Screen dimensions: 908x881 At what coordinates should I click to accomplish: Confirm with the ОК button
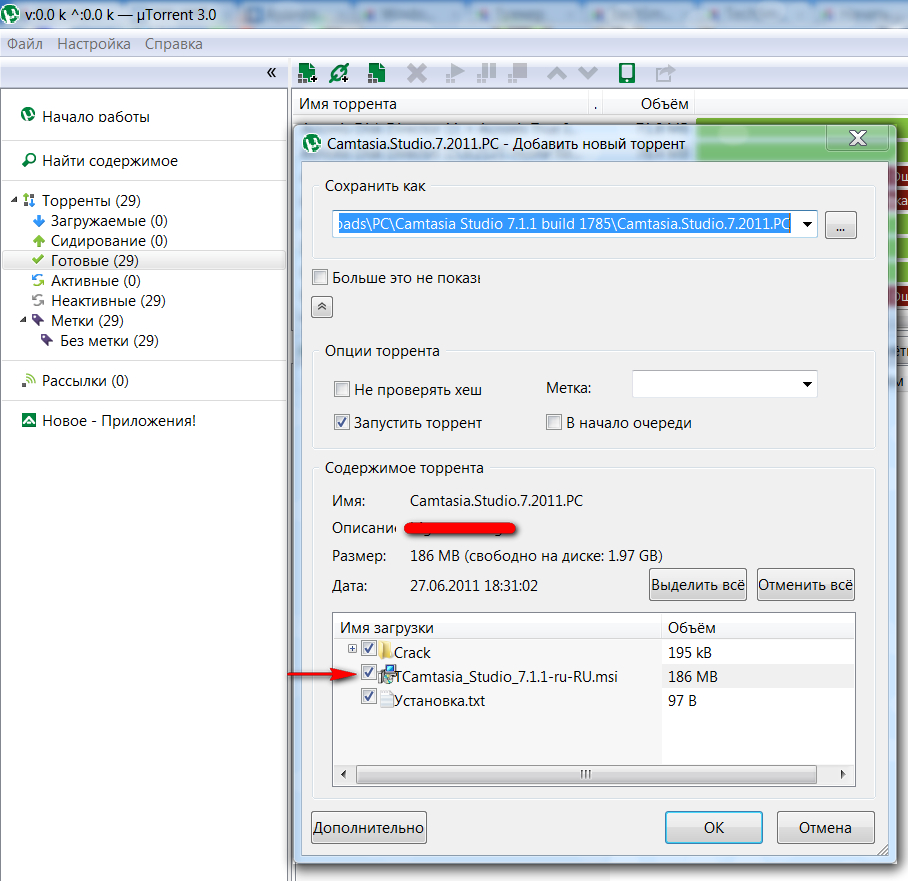pyautogui.click(x=713, y=827)
